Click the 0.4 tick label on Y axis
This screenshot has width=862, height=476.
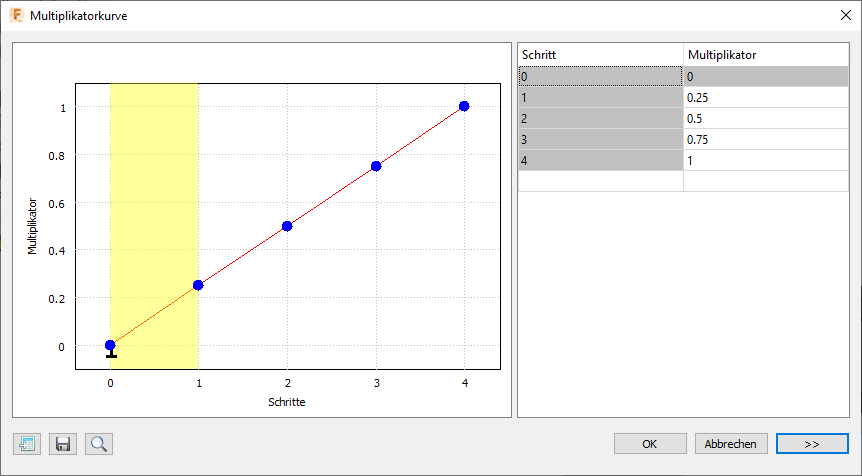click(56, 251)
